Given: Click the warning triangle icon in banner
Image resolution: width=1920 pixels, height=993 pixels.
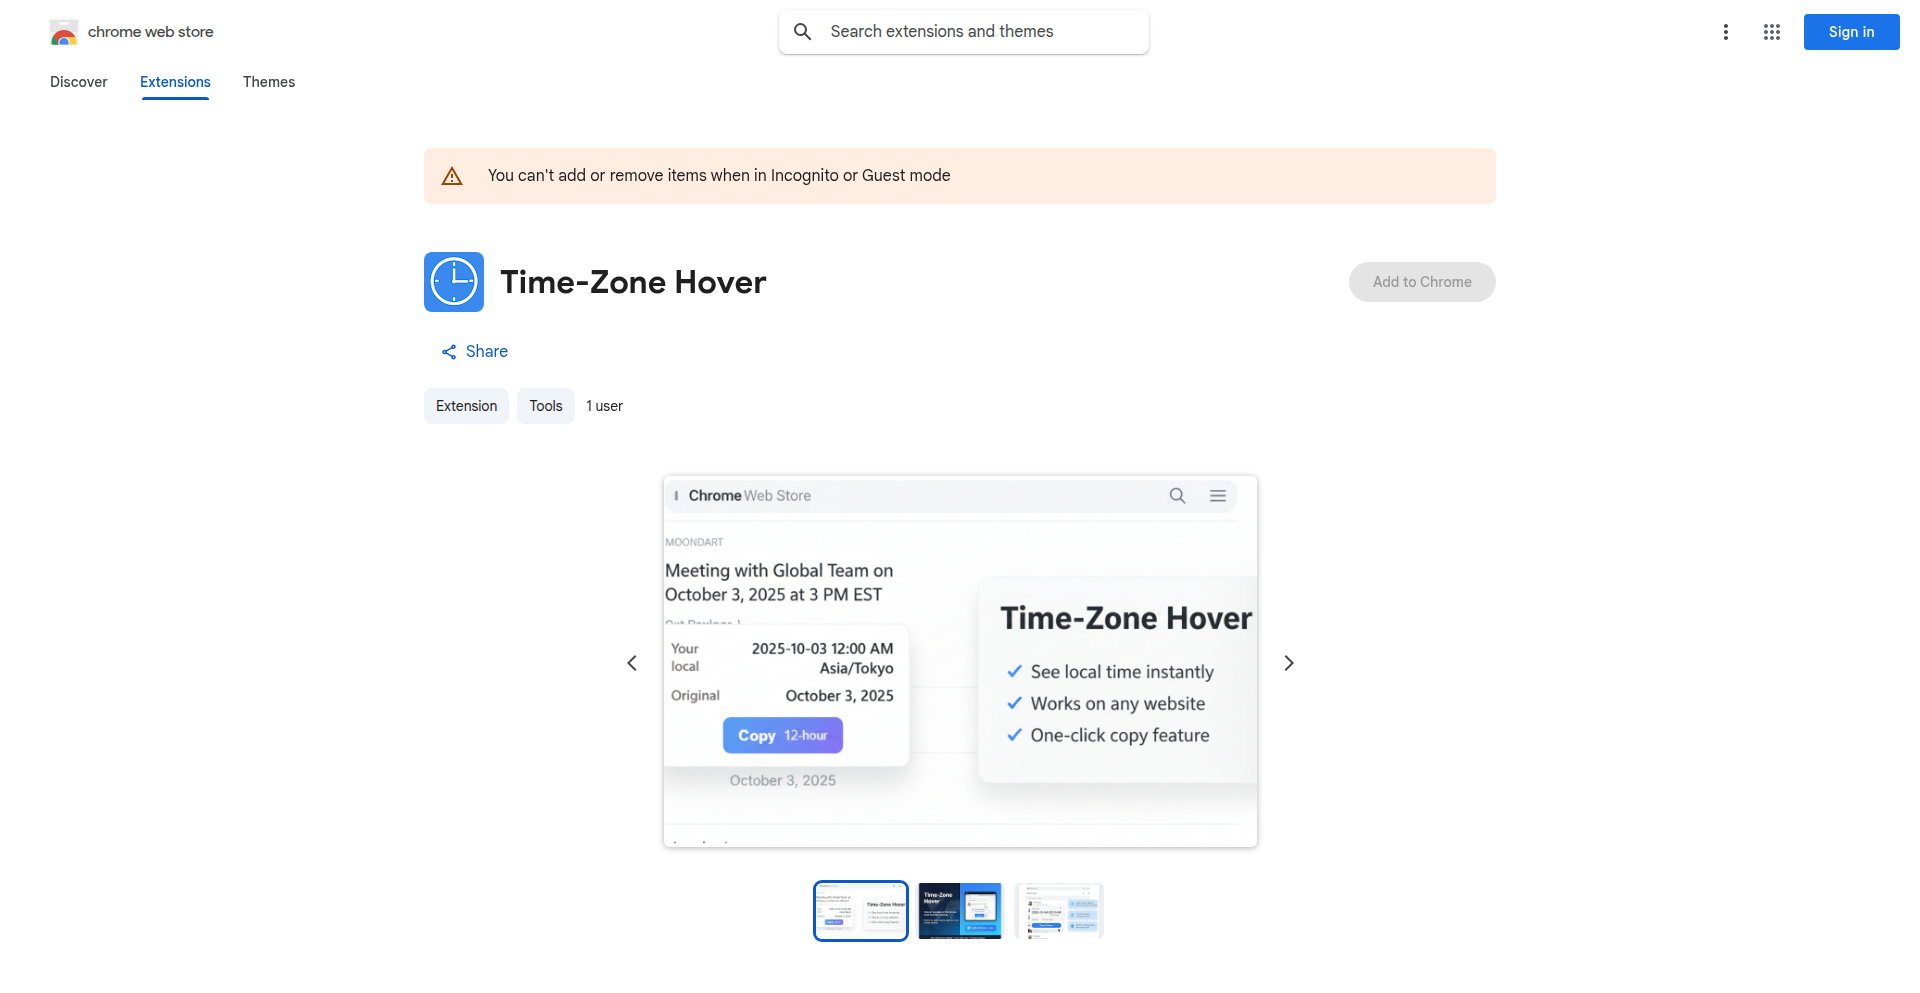Looking at the screenshot, I should (452, 176).
